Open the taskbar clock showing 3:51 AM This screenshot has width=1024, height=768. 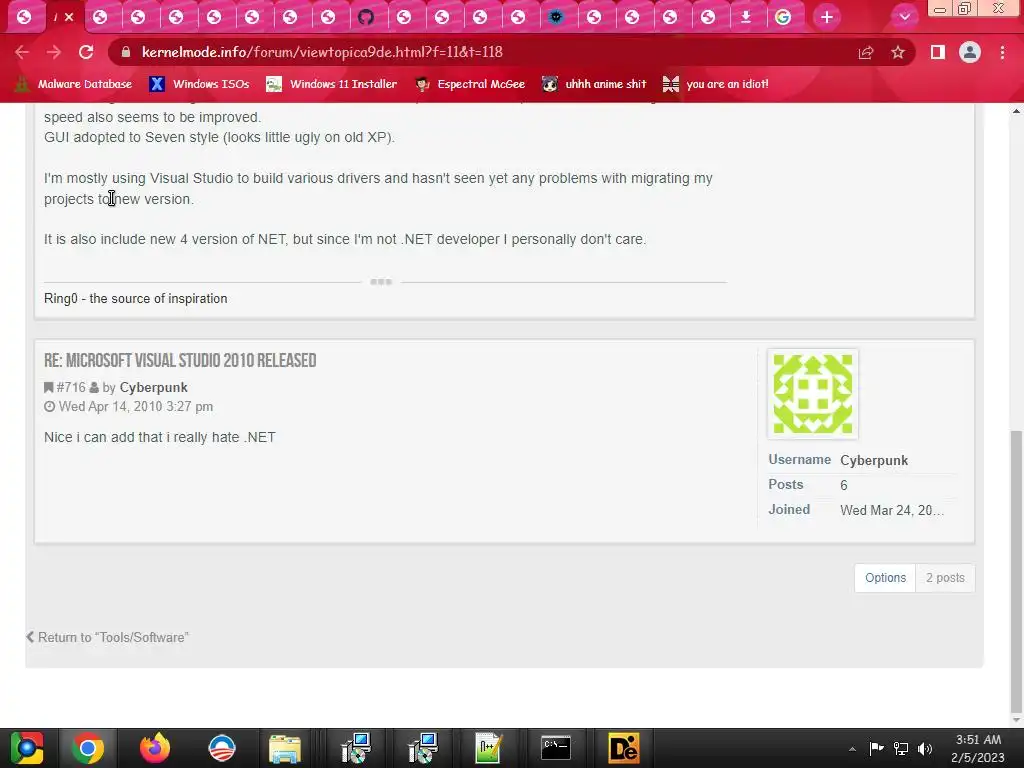[x=978, y=748]
